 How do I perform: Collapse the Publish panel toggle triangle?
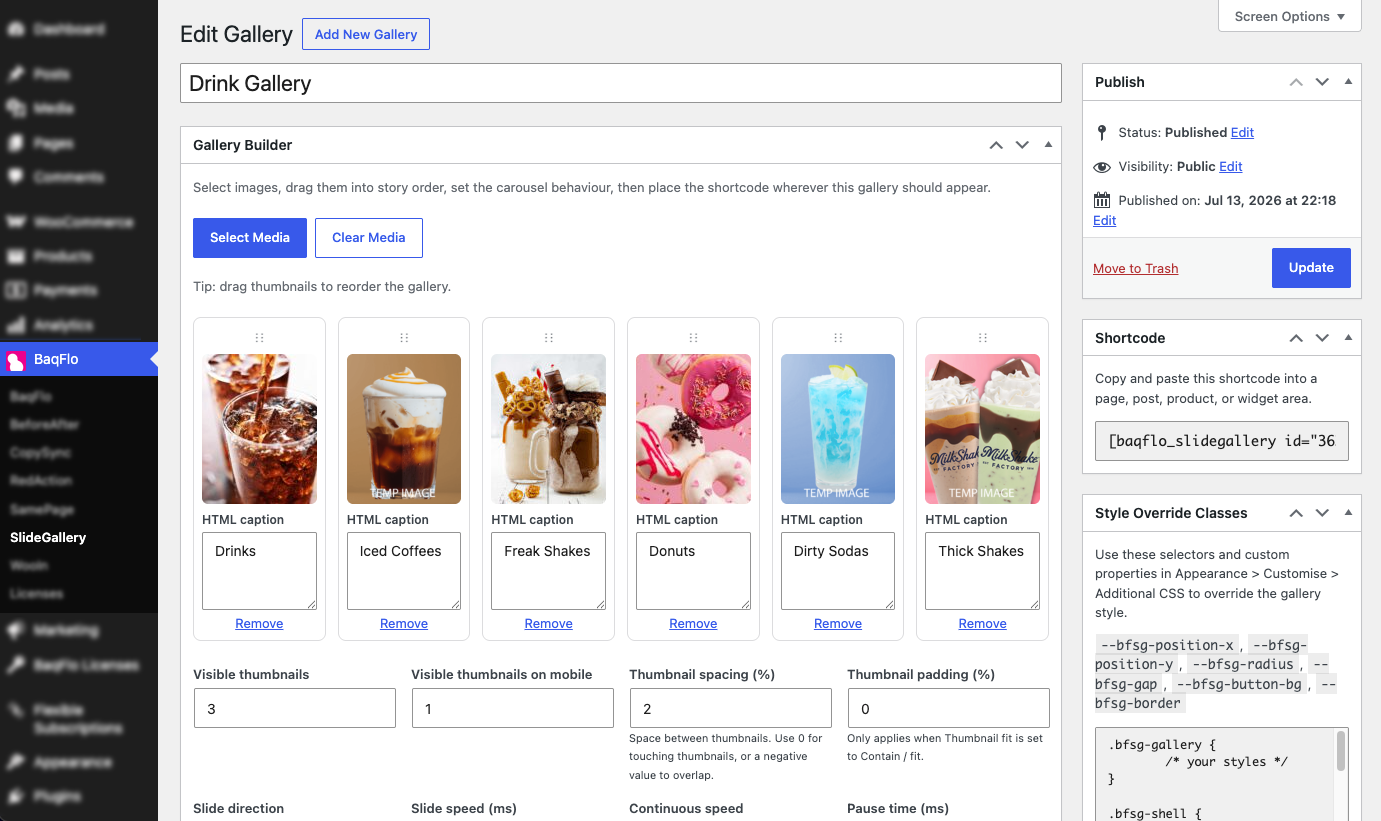click(x=1348, y=82)
